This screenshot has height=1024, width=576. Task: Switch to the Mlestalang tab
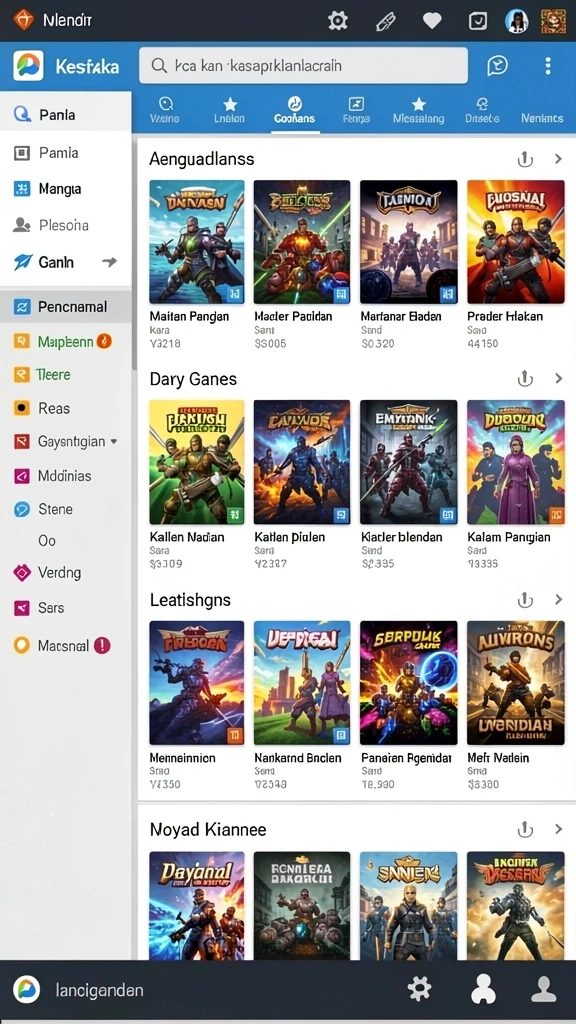(x=419, y=110)
